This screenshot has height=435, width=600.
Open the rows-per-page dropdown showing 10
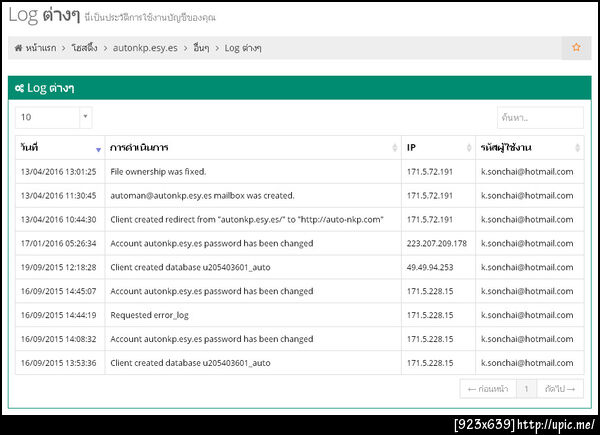(x=54, y=117)
